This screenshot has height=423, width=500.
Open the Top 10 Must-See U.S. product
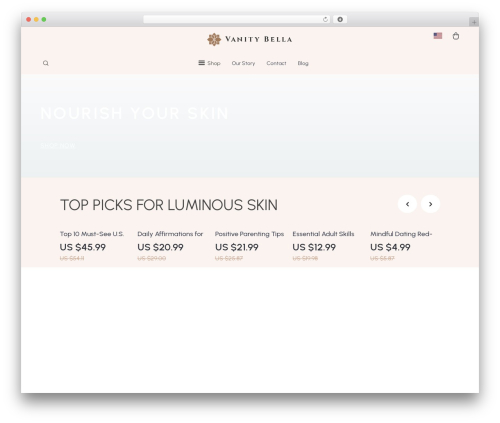click(92, 234)
